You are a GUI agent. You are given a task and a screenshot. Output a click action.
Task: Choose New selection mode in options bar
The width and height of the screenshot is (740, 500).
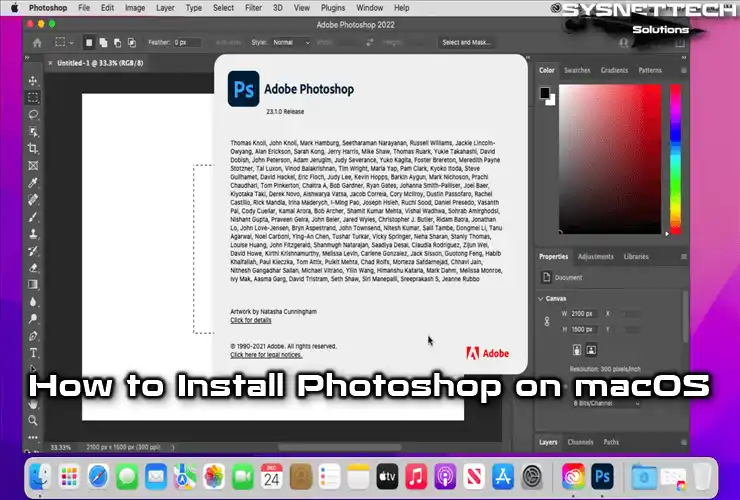[x=89, y=42]
